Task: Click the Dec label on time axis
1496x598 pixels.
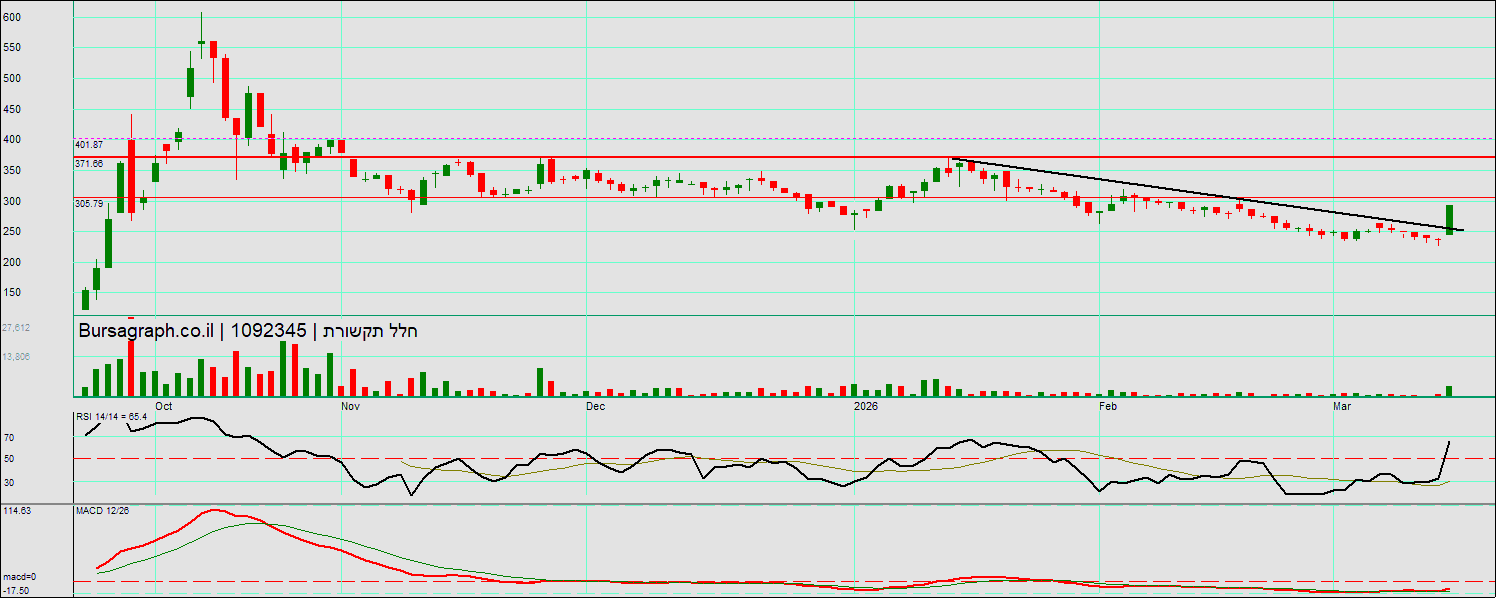Action: [x=595, y=406]
